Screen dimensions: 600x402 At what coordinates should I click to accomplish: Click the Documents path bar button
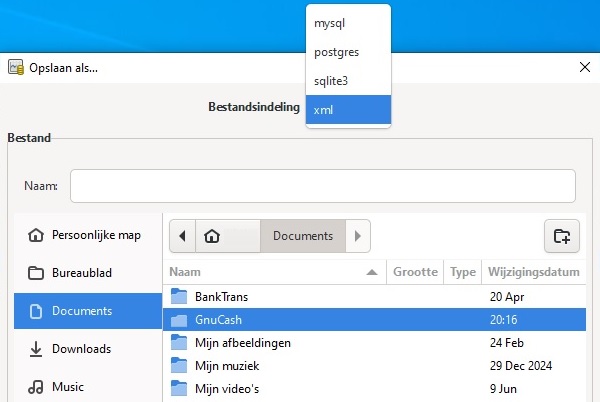click(x=302, y=236)
